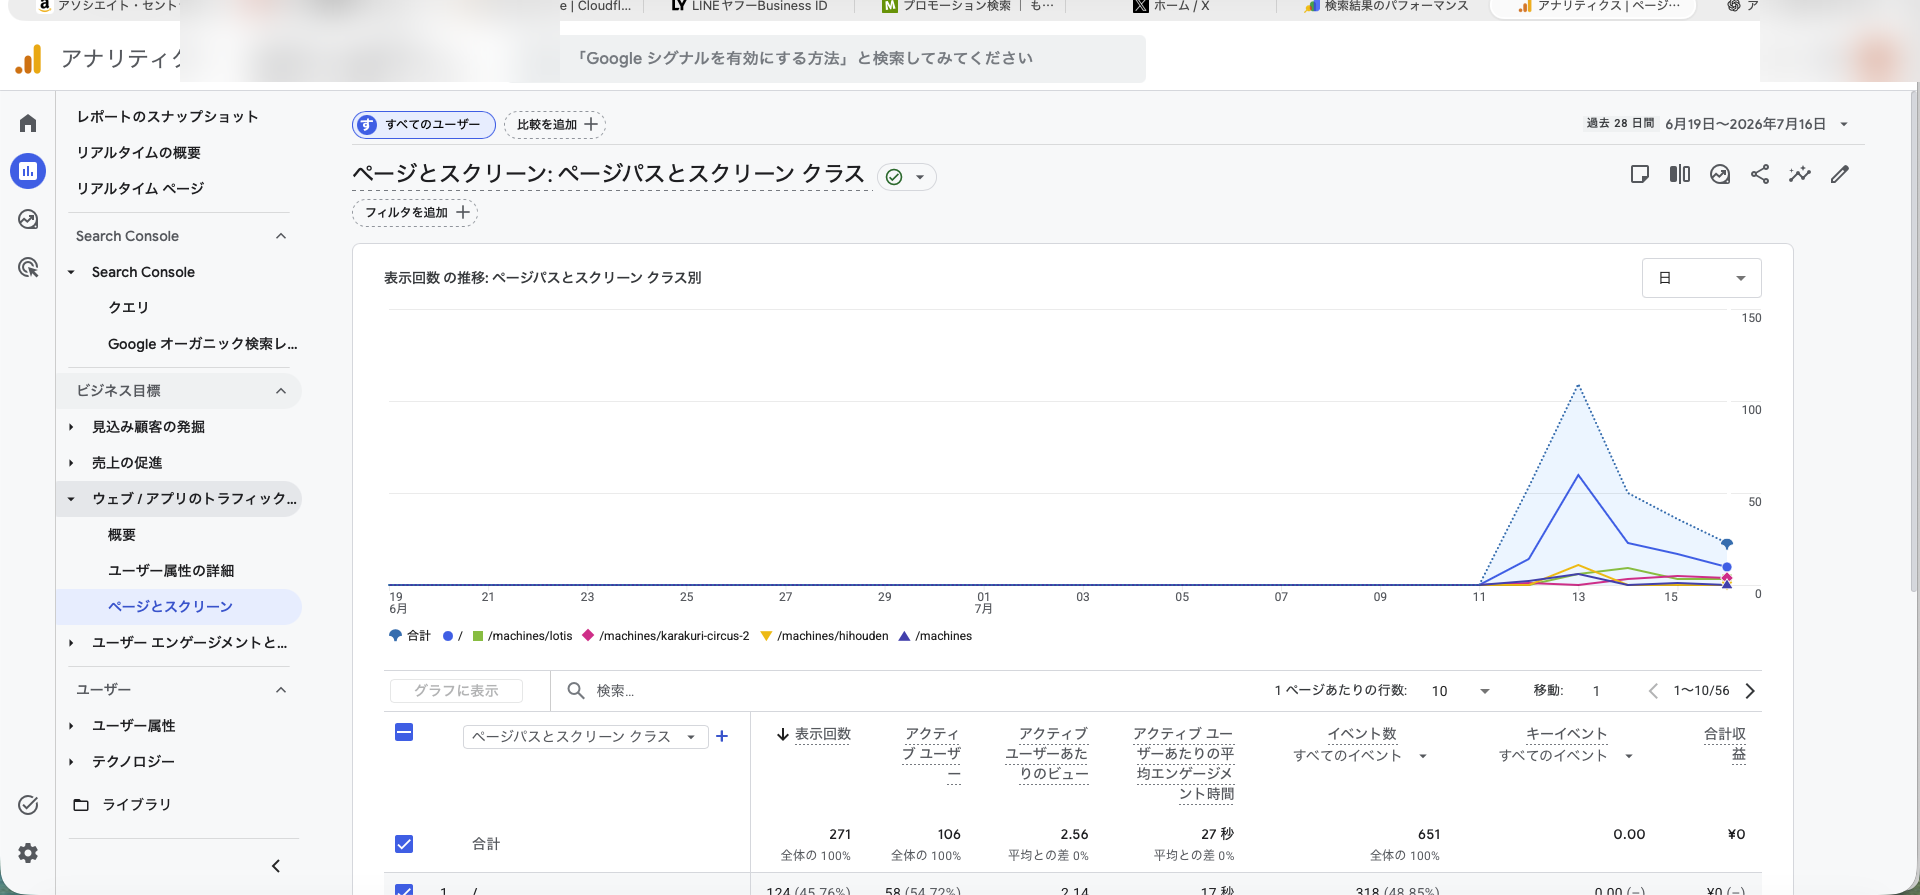Screen dimensions: 1920x895
Task: Click the plus icon on フィルタを追加 chip
Action: (463, 212)
